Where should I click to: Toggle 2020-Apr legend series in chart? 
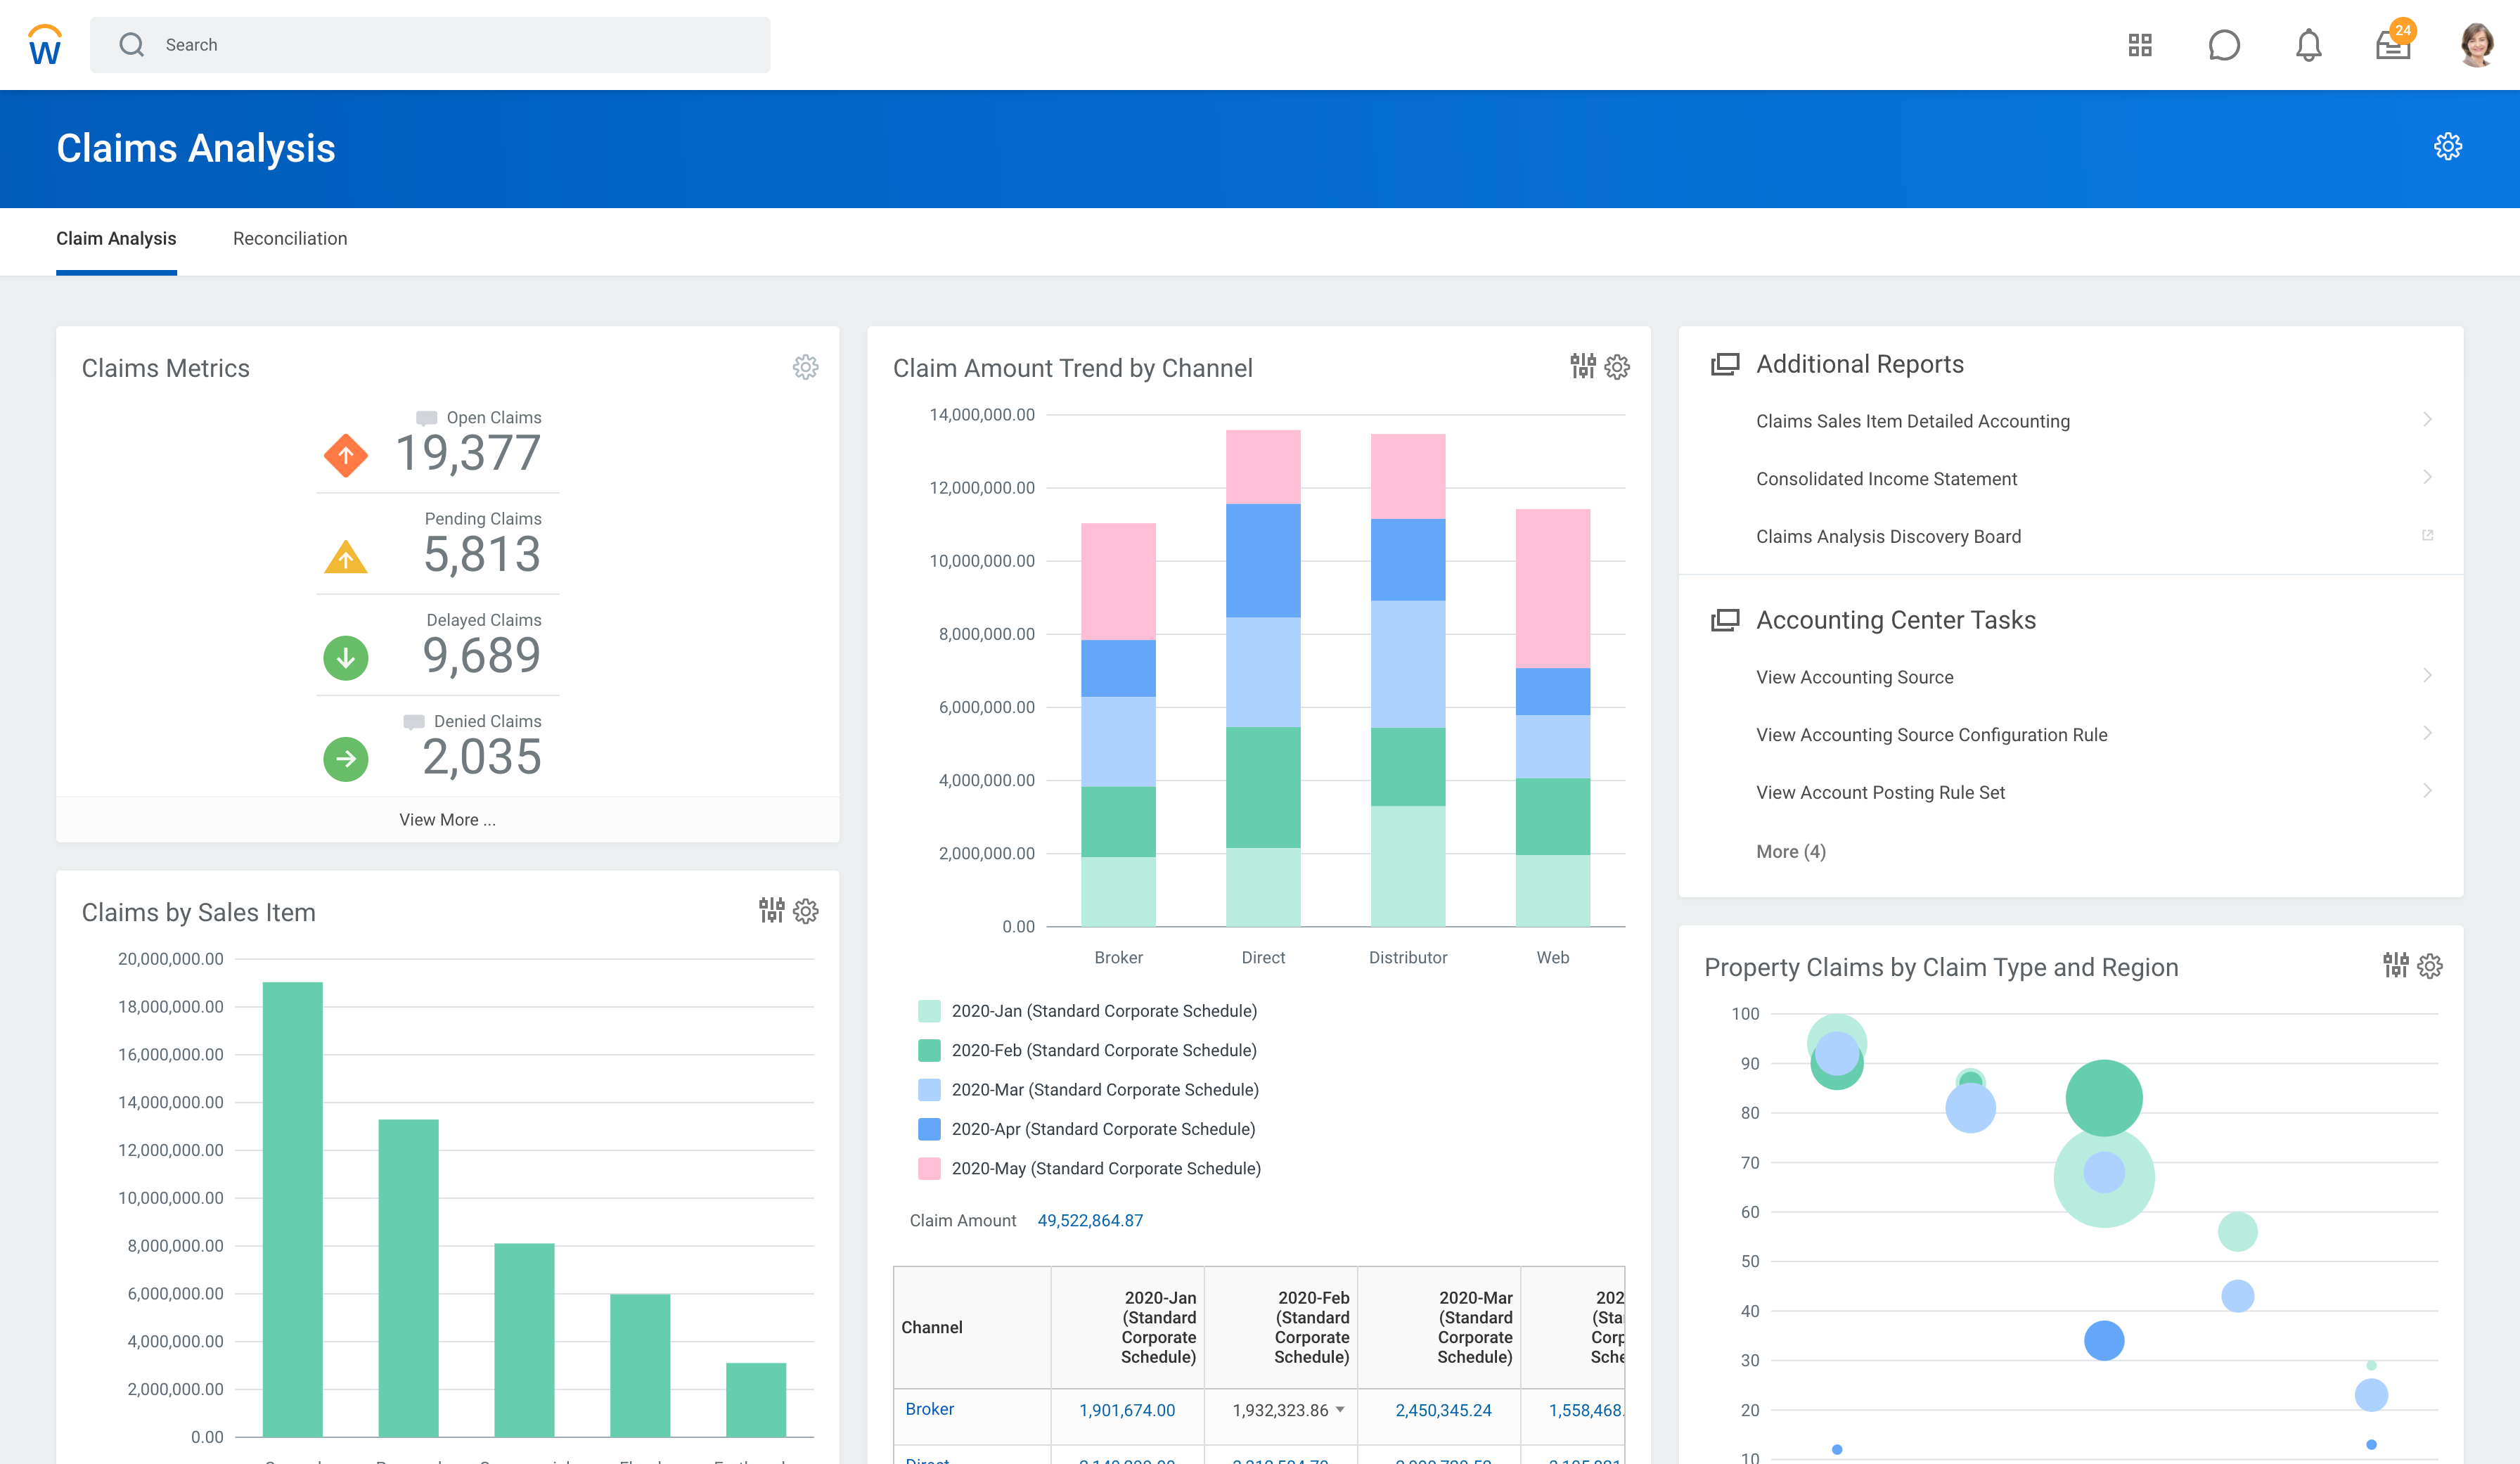tap(929, 1129)
